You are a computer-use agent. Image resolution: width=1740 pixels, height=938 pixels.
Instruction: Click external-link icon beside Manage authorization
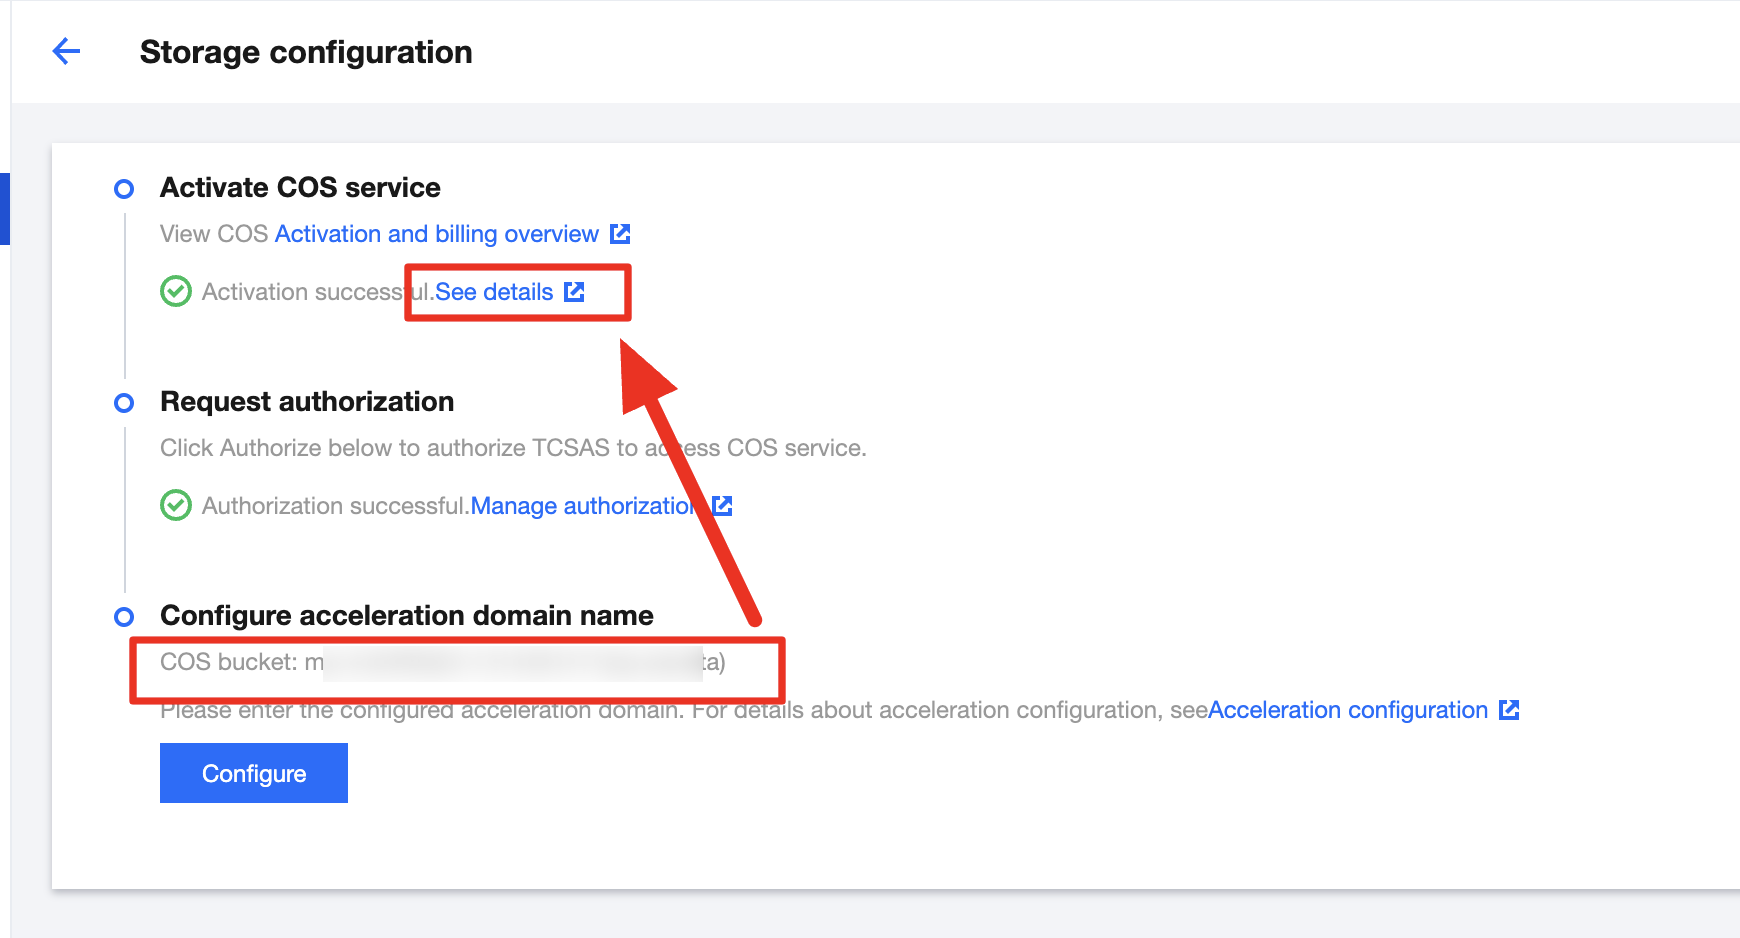[x=722, y=506]
